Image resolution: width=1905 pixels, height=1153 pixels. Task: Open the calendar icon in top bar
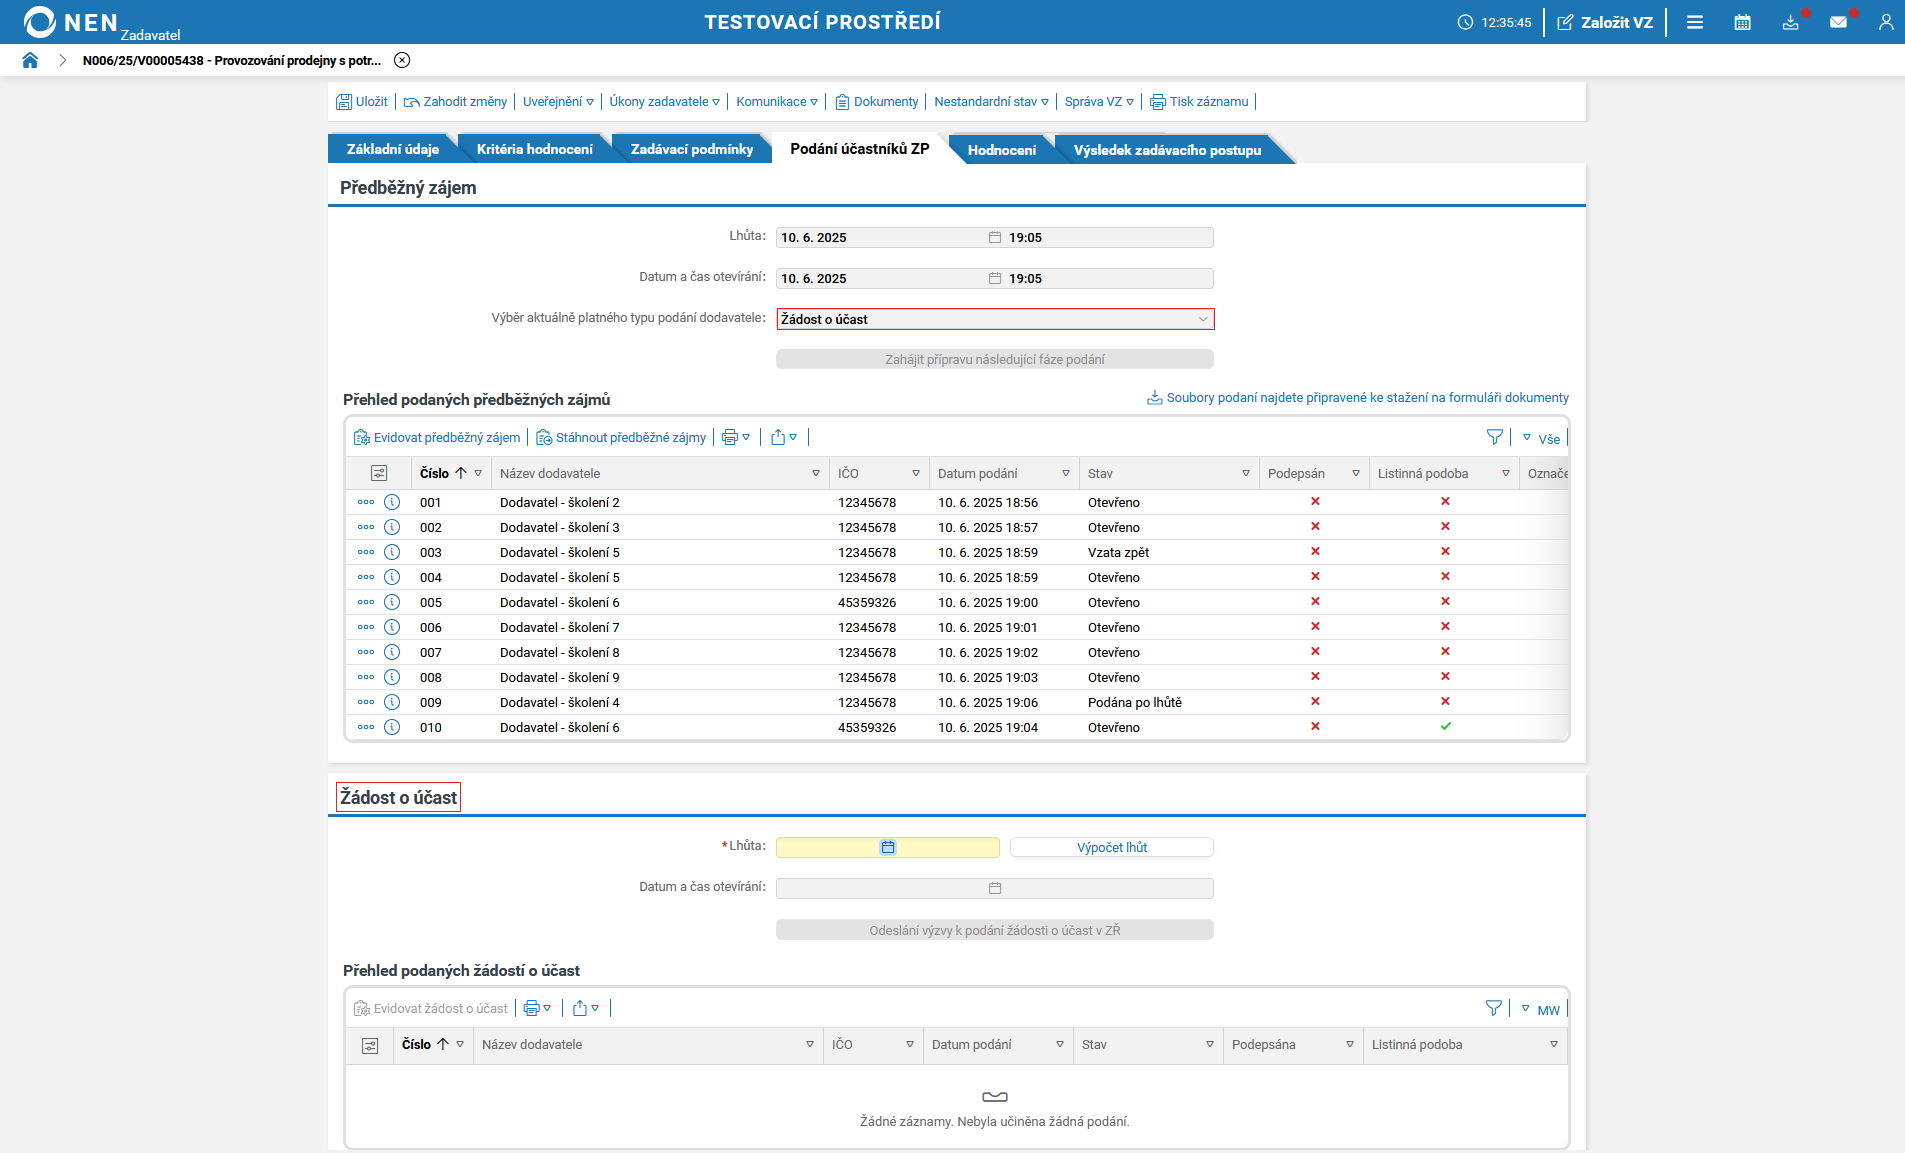(x=1742, y=22)
